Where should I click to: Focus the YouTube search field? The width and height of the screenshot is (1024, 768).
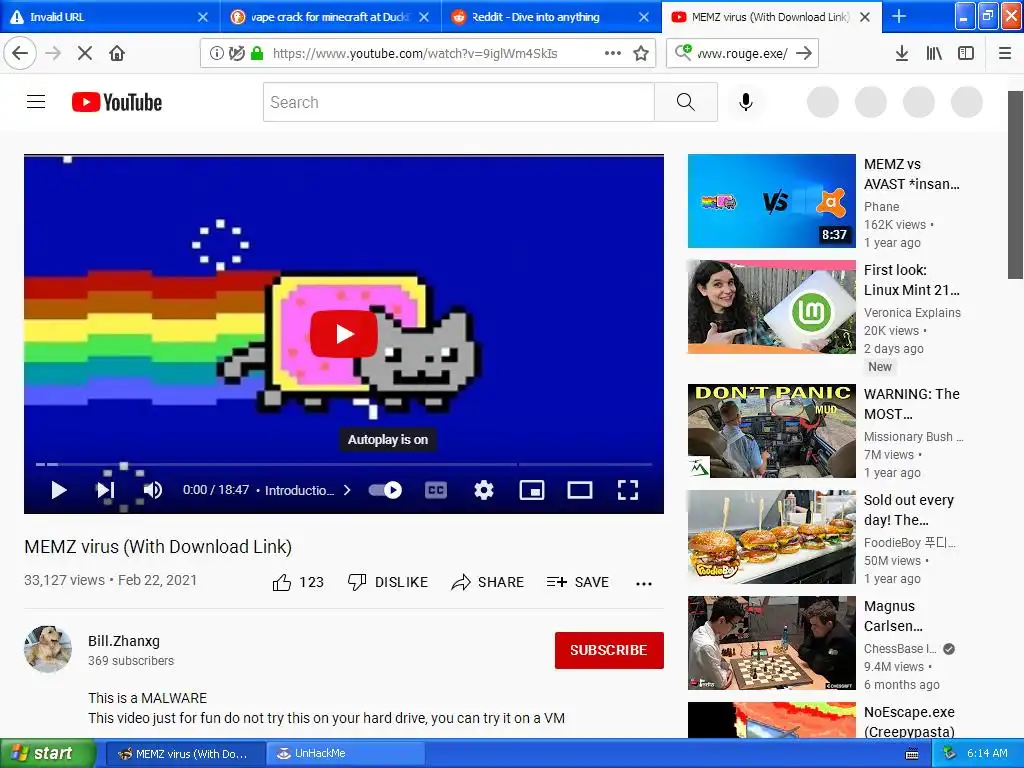(x=458, y=102)
